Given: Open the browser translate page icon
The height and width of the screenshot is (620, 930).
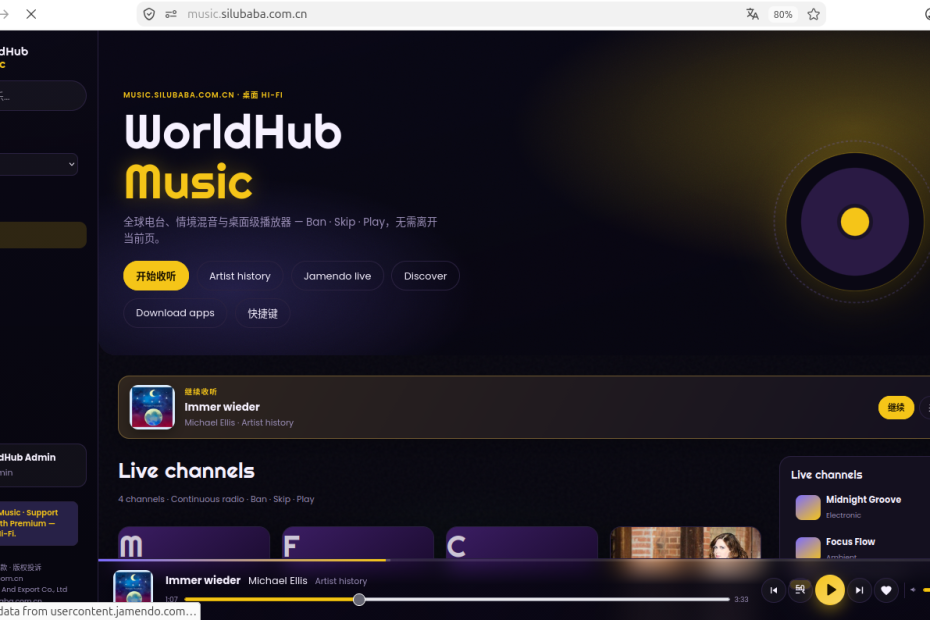Looking at the screenshot, I should click(x=752, y=14).
